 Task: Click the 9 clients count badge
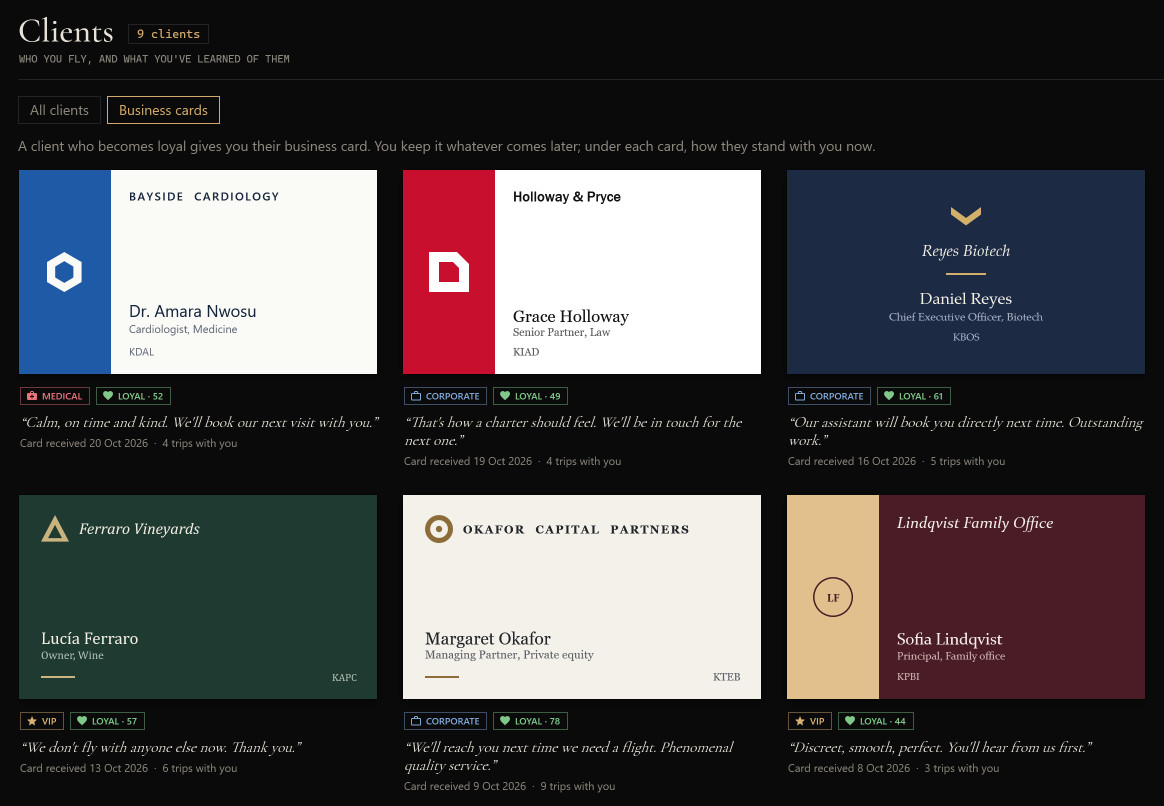click(x=169, y=34)
